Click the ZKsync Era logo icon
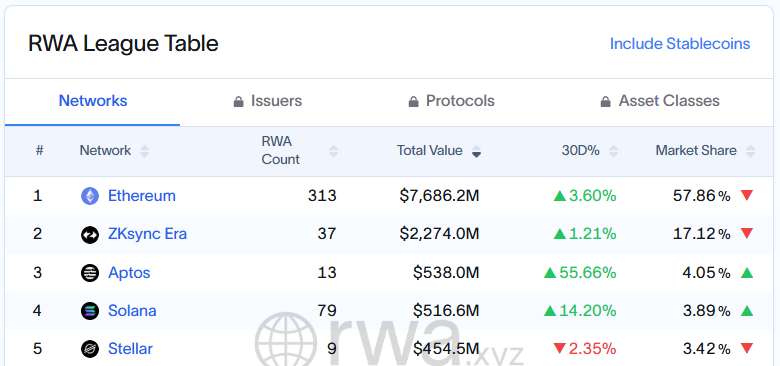The image size is (780, 366). 90,234
